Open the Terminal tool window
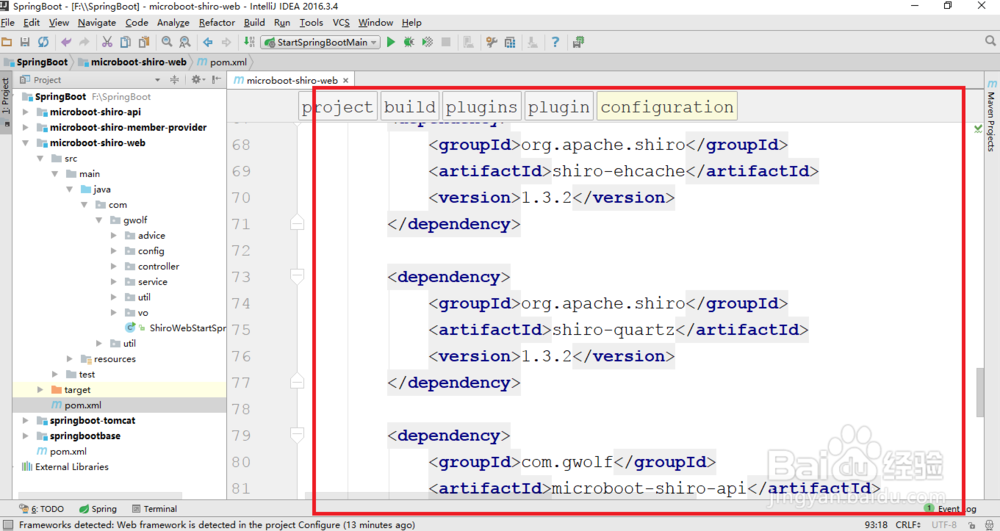This screenshot has width=1000, height=531. tap(154, 509)
